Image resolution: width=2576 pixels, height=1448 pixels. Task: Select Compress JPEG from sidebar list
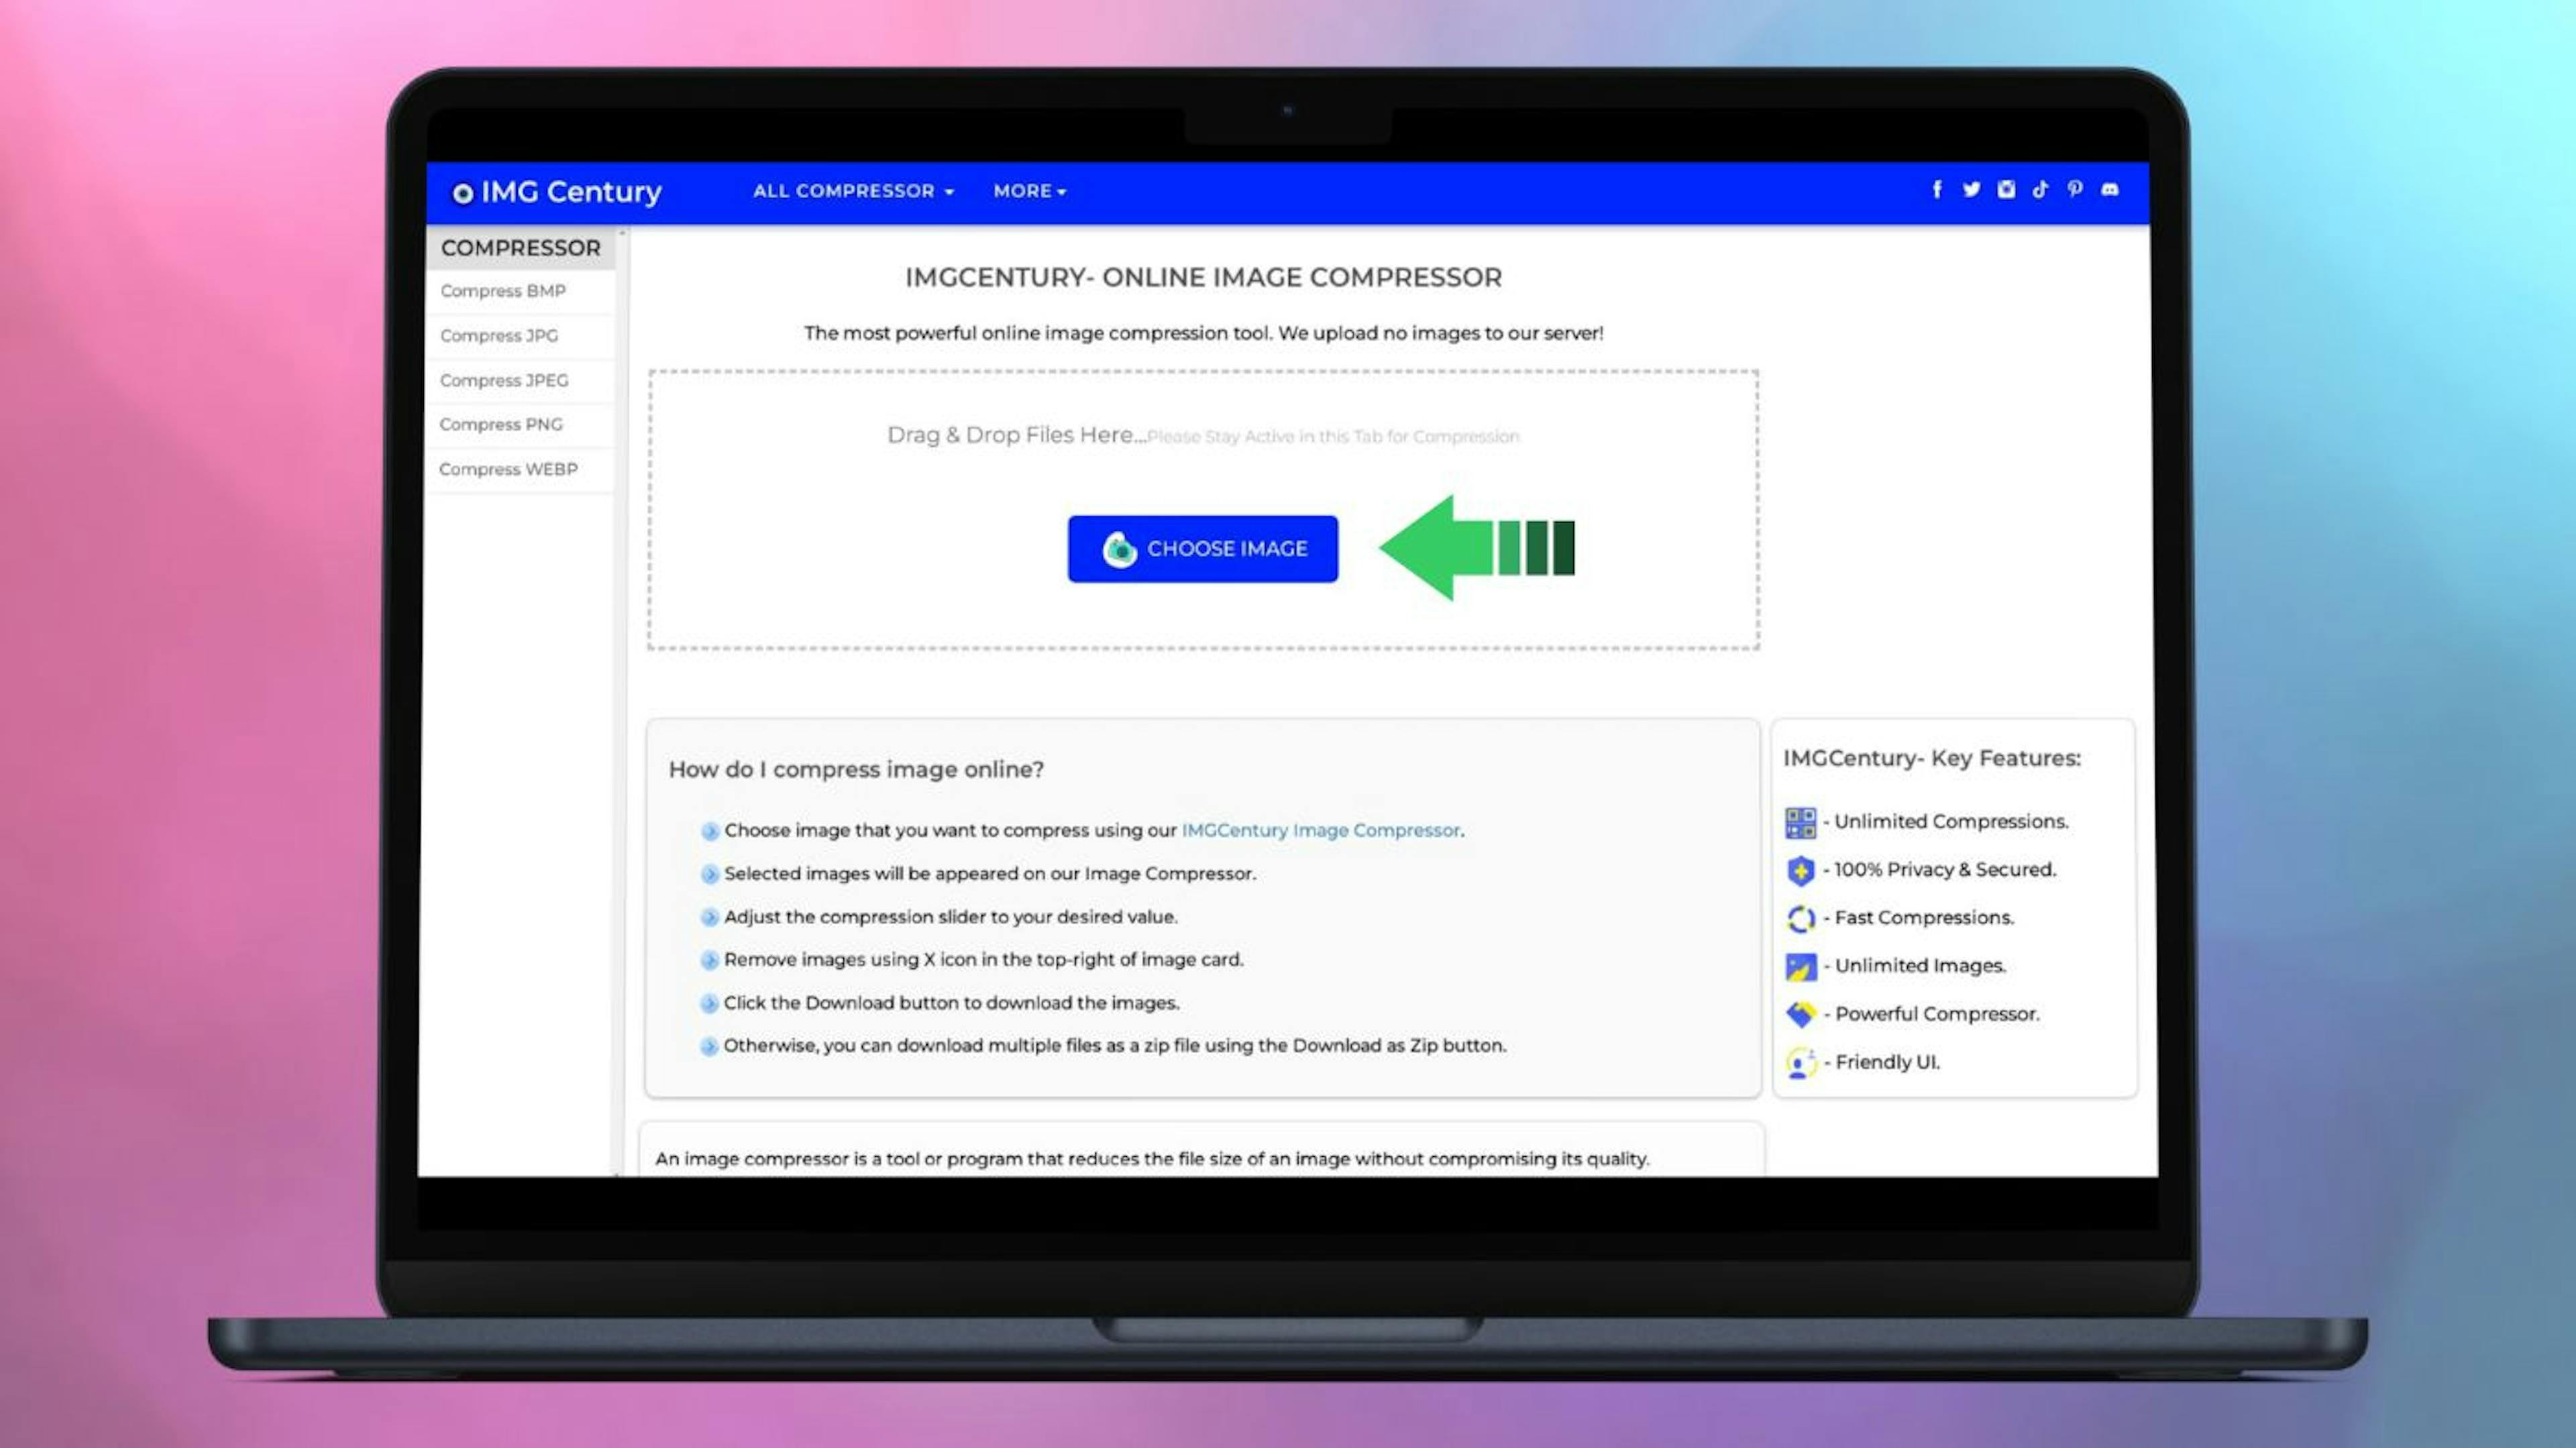(504, 378)
